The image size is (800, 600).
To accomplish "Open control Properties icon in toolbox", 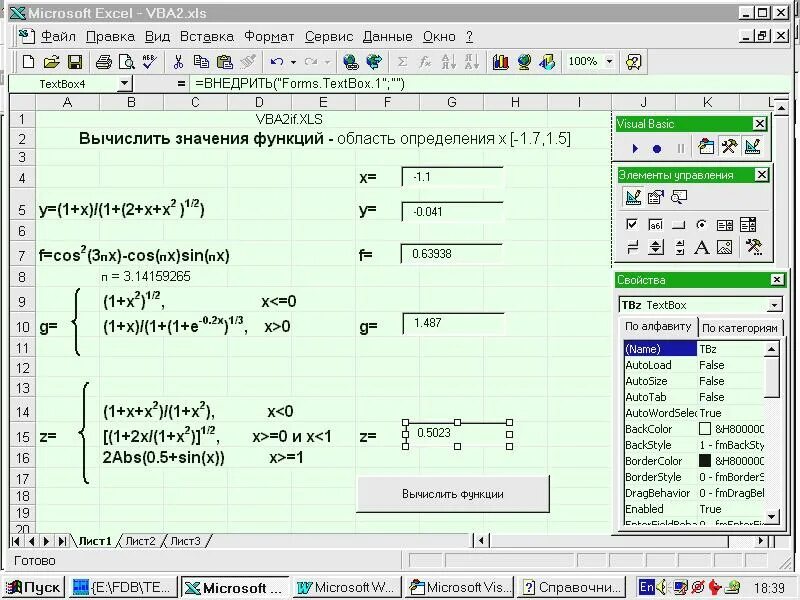I will (656, 197).
